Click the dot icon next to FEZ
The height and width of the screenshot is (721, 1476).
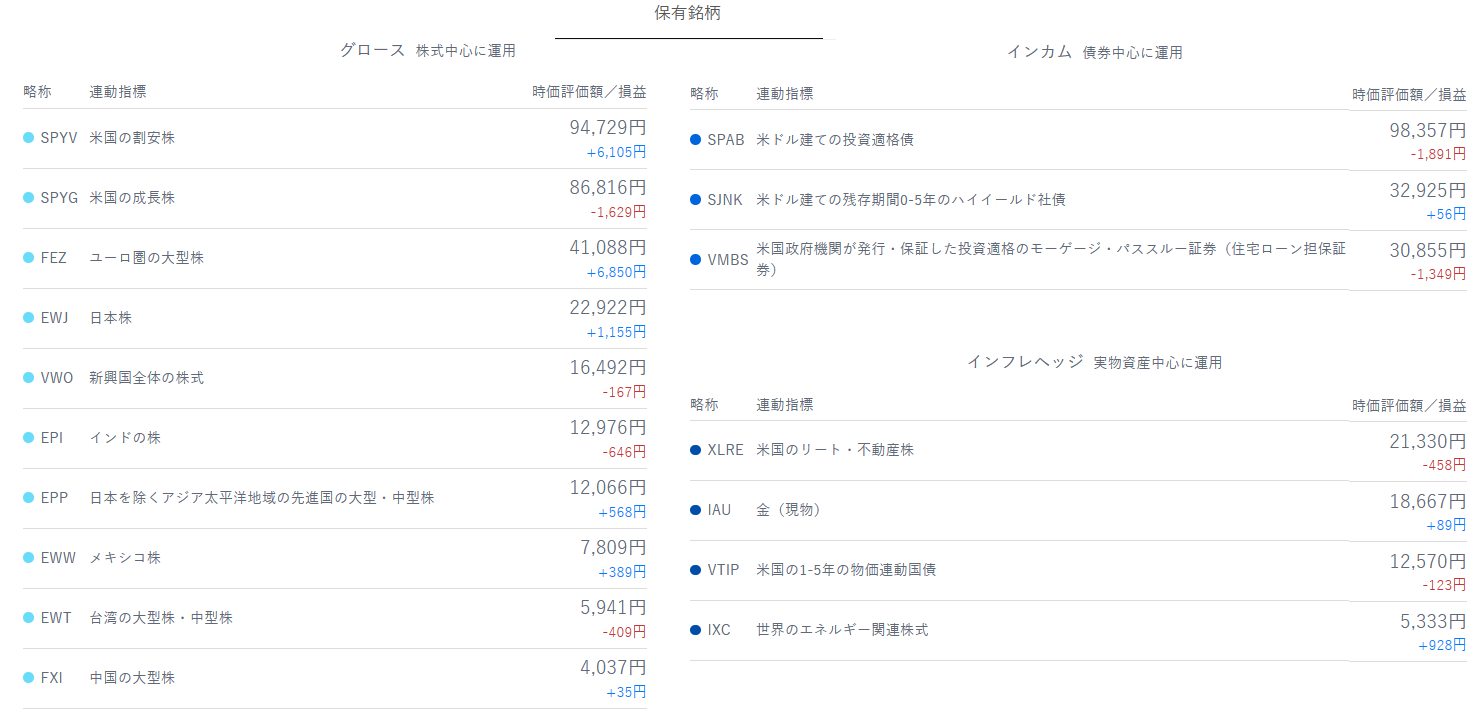28,258
